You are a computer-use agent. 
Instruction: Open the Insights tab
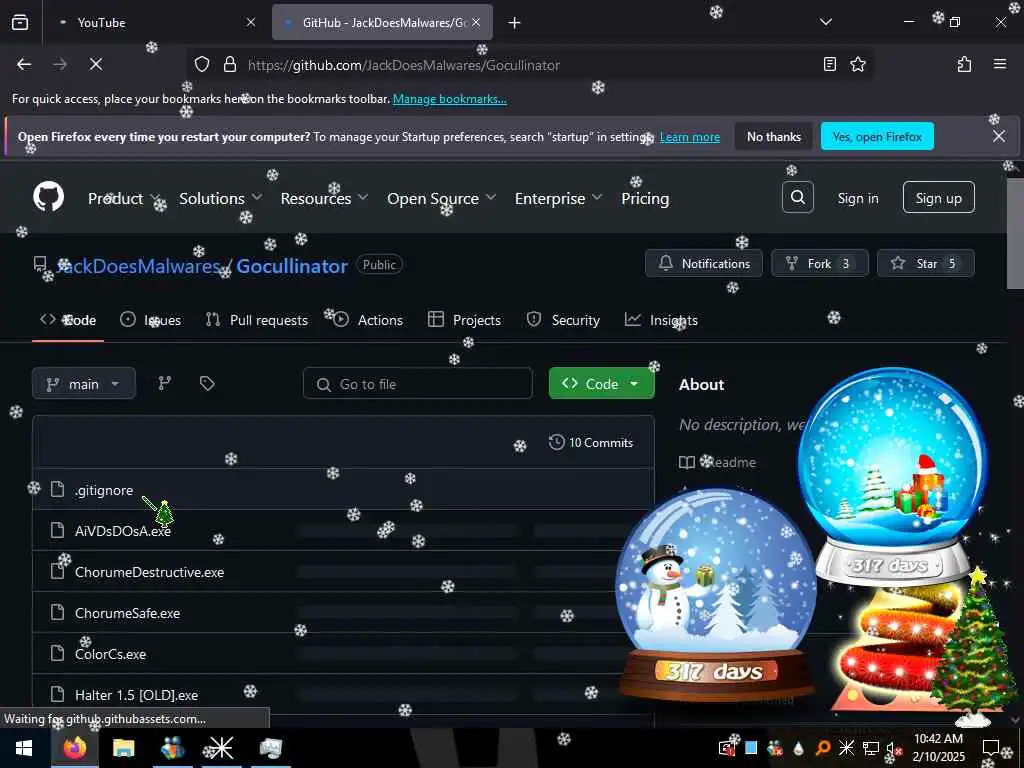pyautogui.click(x=661, y=320)
